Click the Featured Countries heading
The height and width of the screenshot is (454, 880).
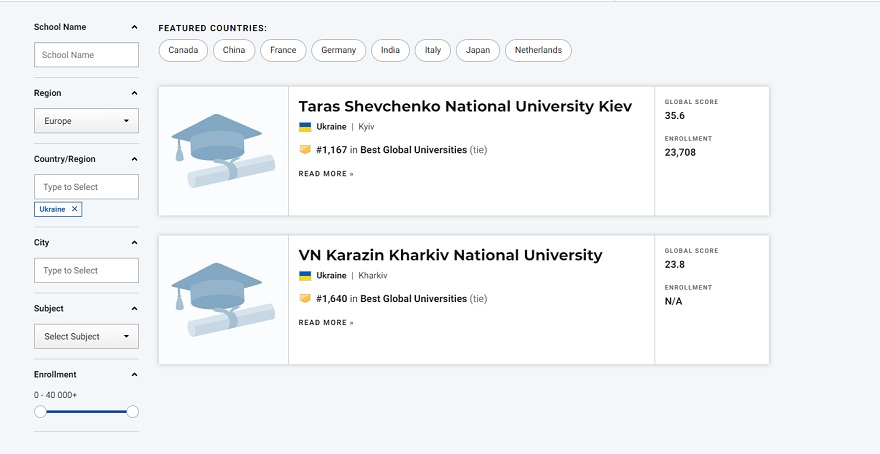[x=213, y=28]
